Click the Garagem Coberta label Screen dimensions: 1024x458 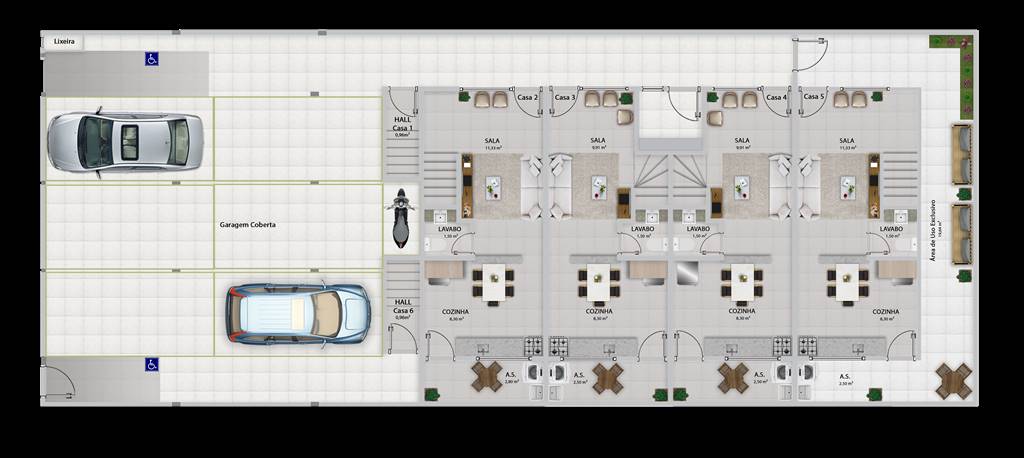coord(247,225)
